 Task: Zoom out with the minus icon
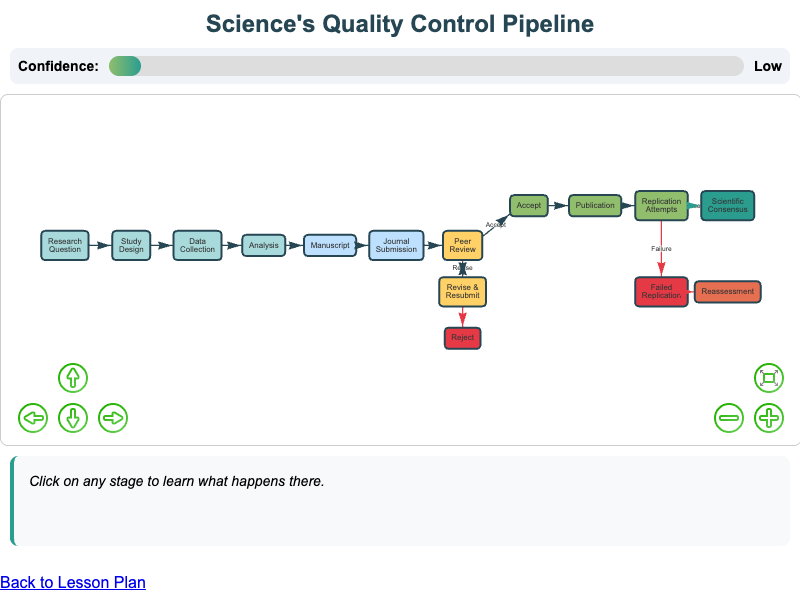[729, 418]
